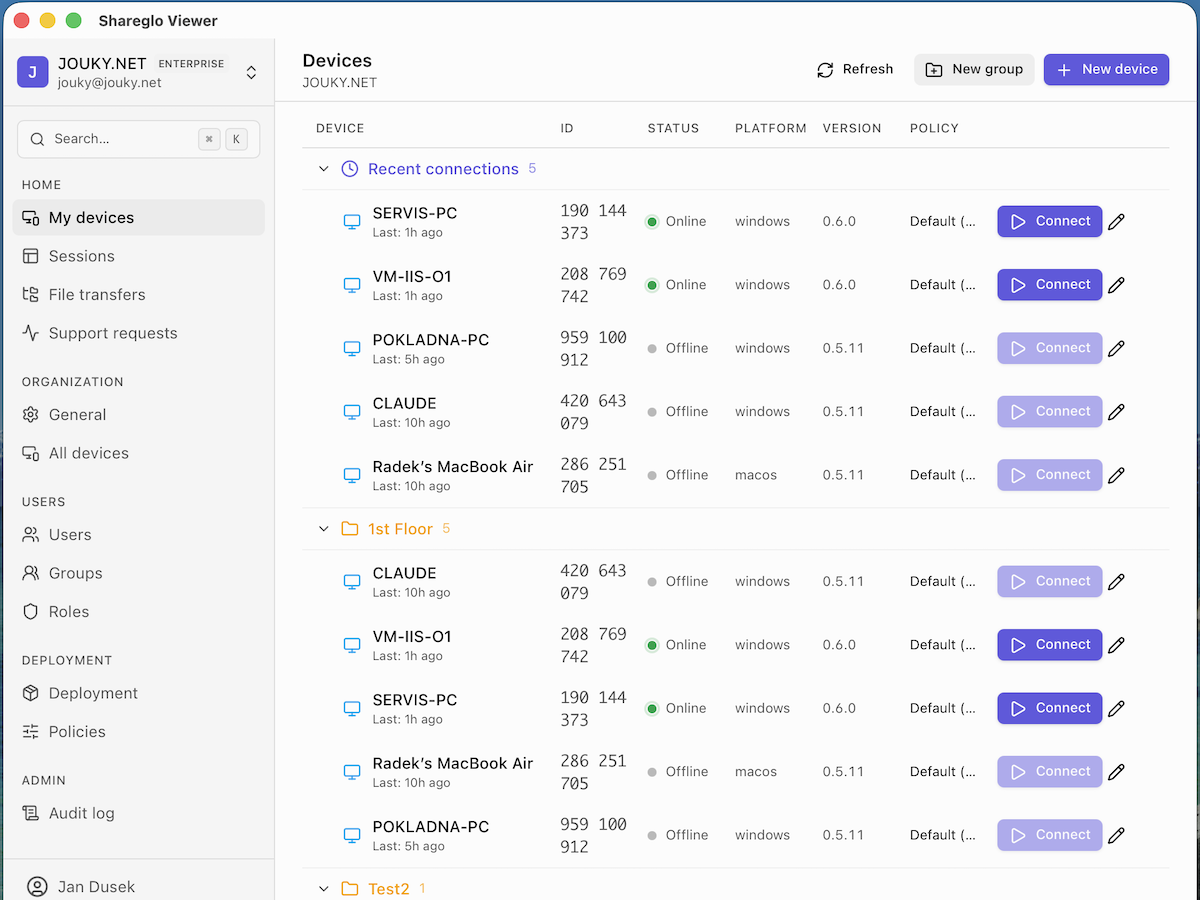
Task: Click edit pencil for VM-IIS-O1 in 1st Floor group
Action: [x=1117, y=645]
